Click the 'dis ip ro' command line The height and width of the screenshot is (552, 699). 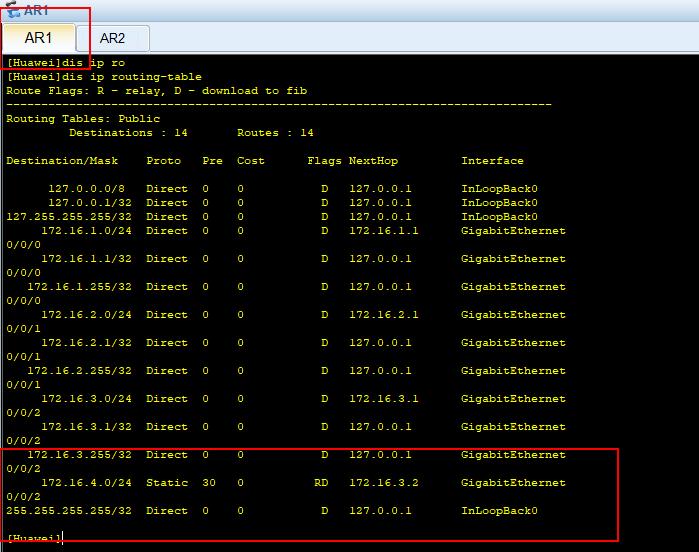pos(66,62)
